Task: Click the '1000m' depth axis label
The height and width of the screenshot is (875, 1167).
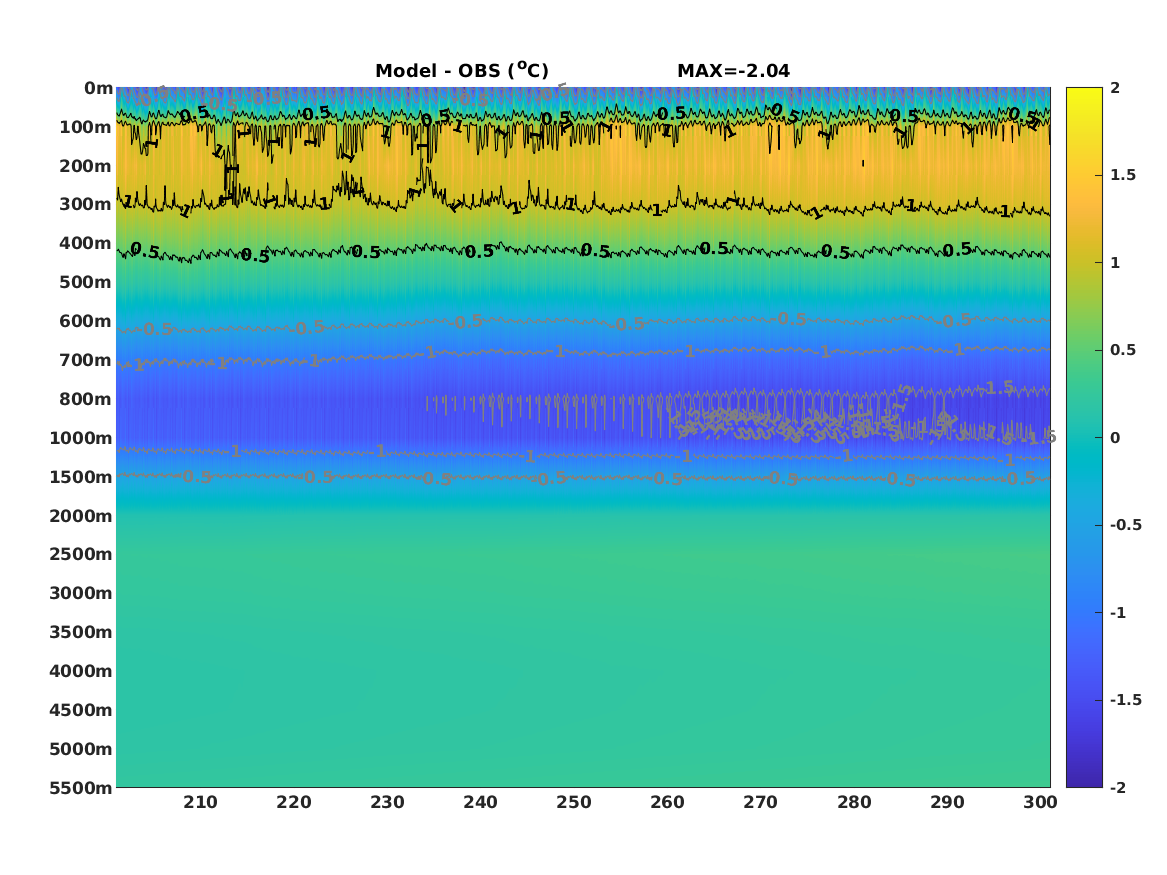Action: 81,438
